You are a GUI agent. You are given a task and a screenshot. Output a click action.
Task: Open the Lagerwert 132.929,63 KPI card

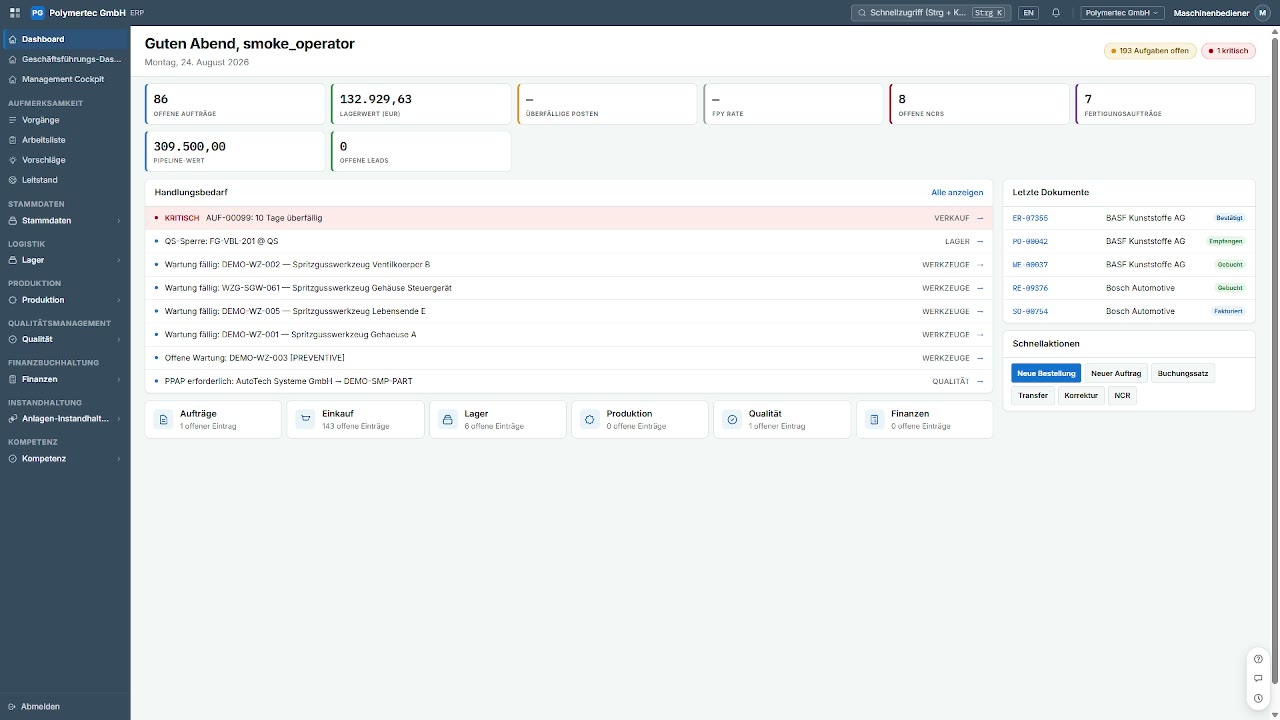pos(421,104)
